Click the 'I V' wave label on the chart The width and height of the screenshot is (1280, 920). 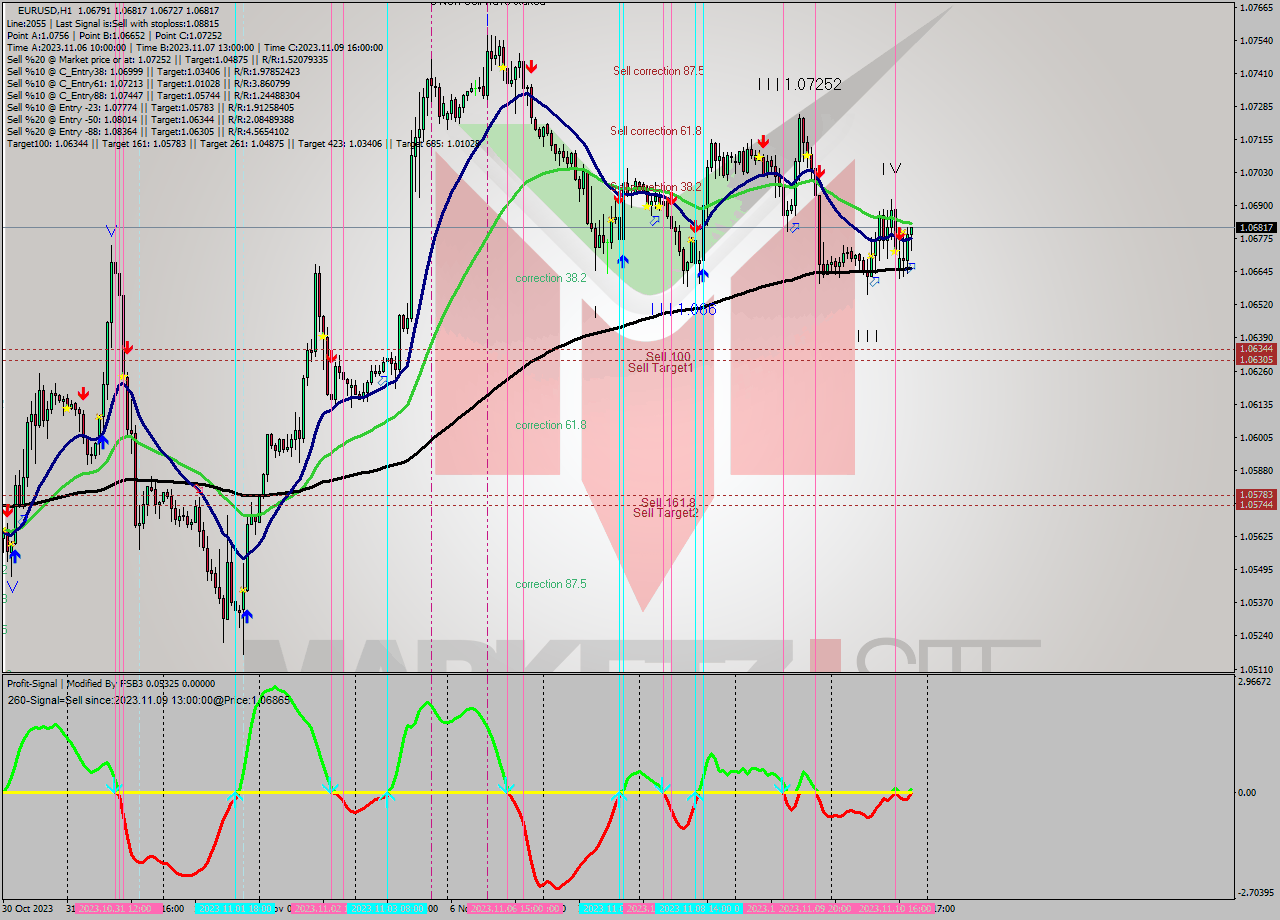pyautogui.click(x=891, y=168)
